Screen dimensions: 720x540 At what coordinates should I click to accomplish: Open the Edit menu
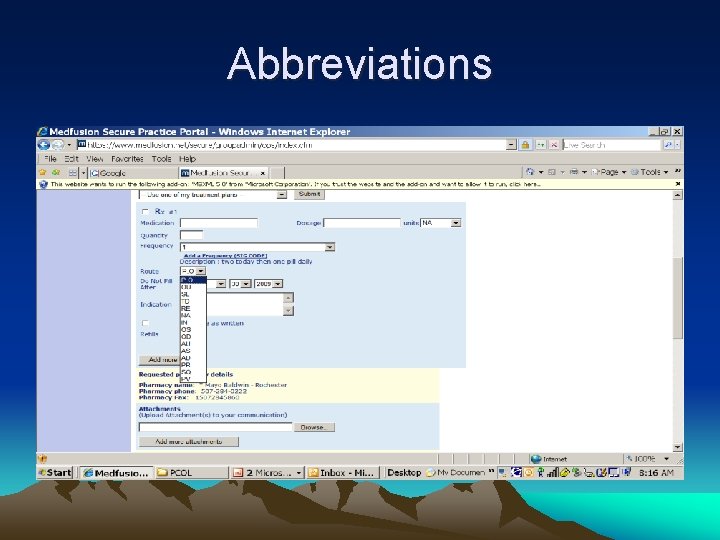(71, 159)
